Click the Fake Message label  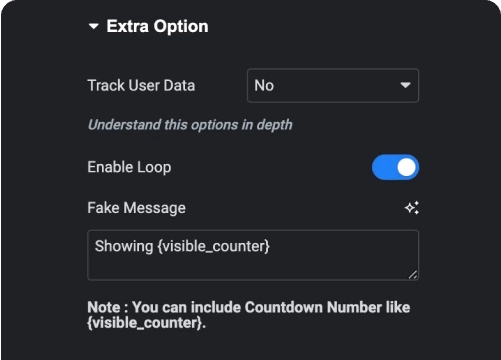point(137,208)
